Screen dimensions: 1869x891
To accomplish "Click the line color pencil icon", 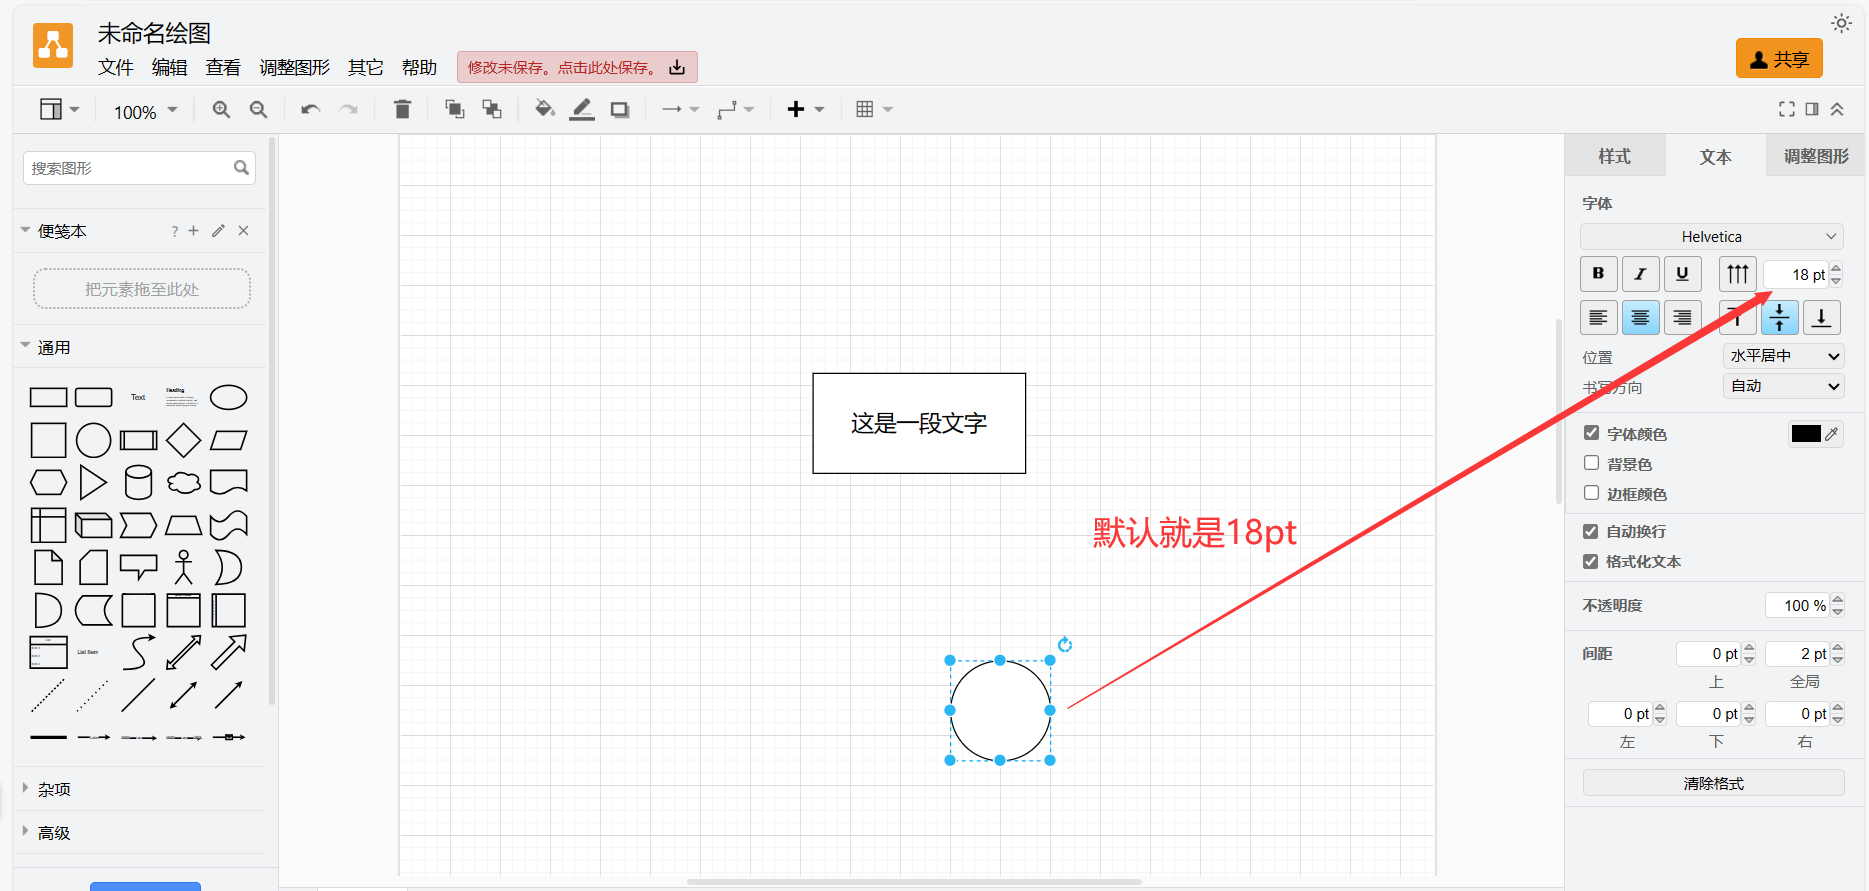I will pos(582,109).
